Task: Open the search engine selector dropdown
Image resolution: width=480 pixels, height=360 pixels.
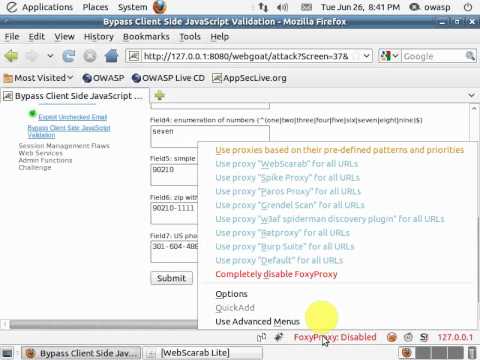Action: click(389, 56)
